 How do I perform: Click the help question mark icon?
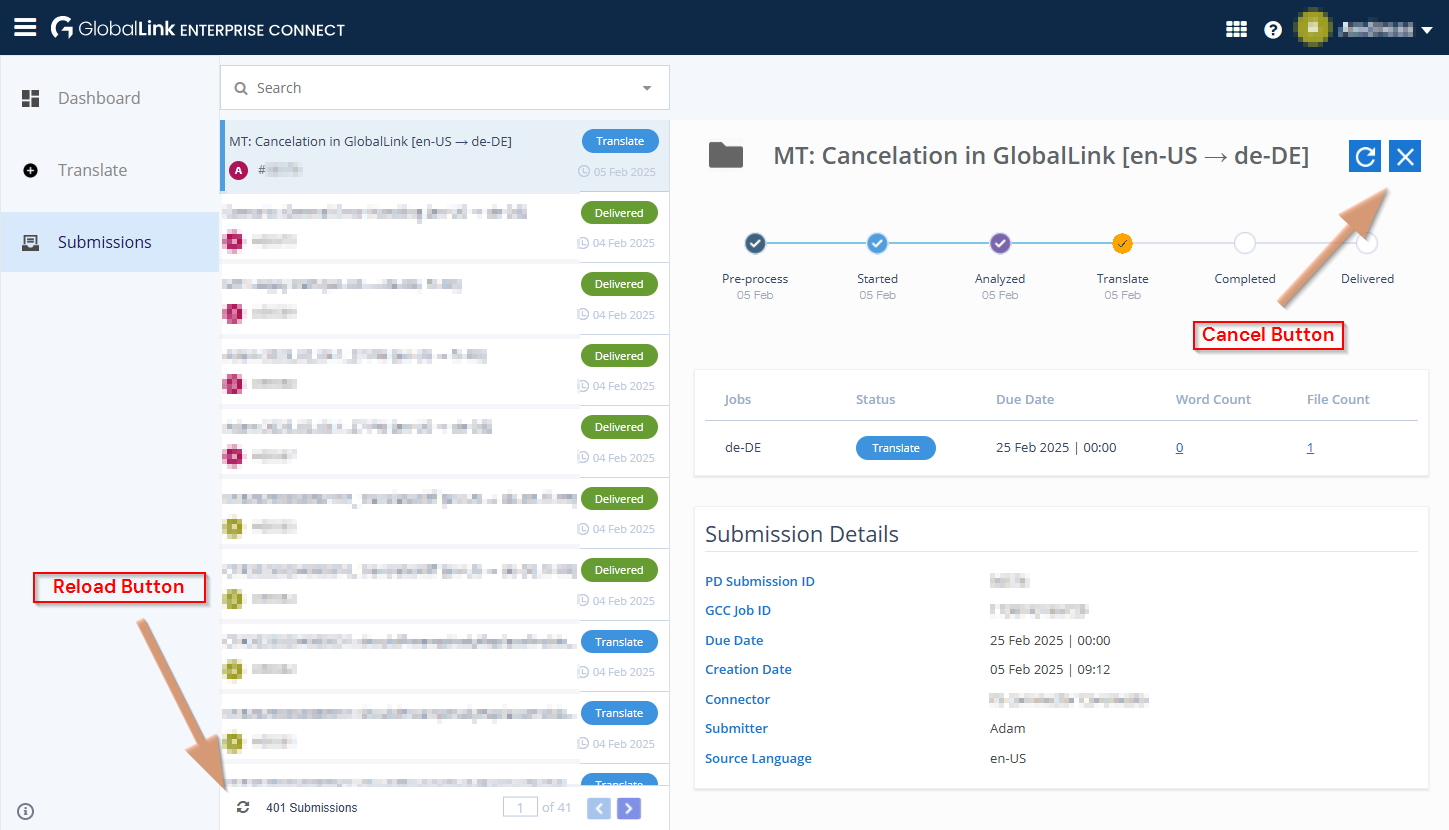1272,29
